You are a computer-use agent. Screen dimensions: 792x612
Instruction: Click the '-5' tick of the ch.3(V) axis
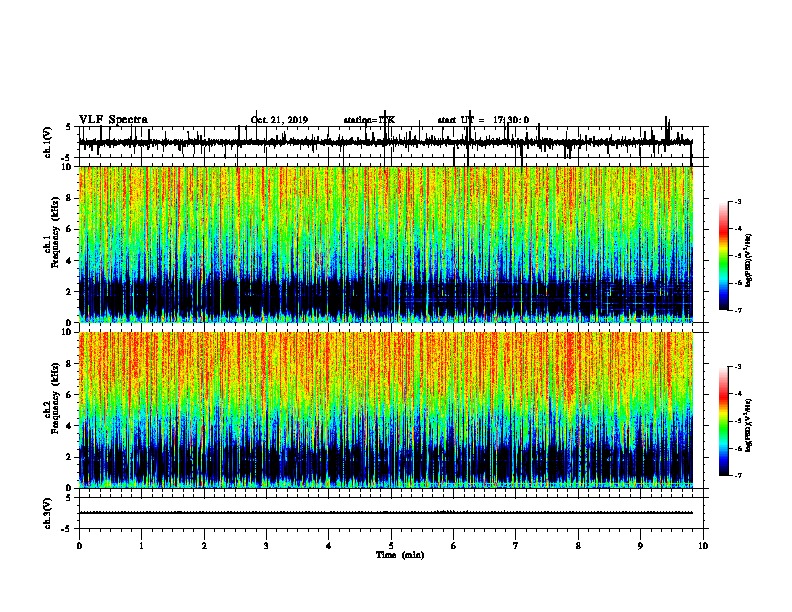point(67,529)
